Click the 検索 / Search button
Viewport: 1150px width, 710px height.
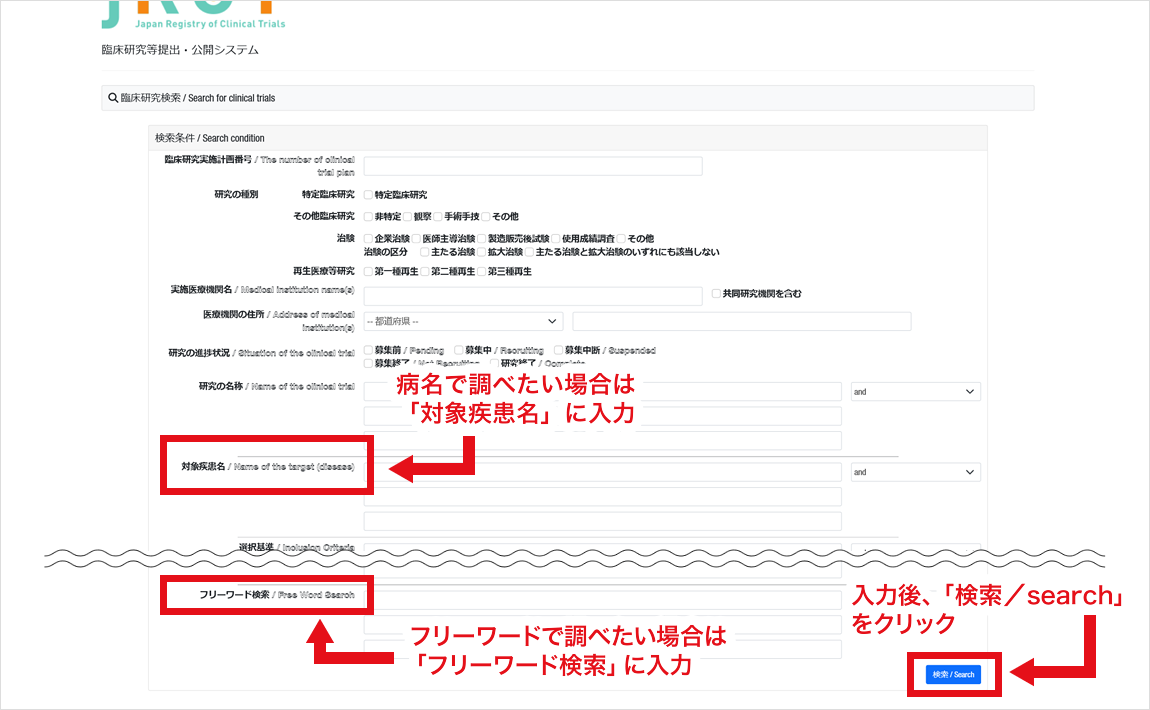pos(953,674)
